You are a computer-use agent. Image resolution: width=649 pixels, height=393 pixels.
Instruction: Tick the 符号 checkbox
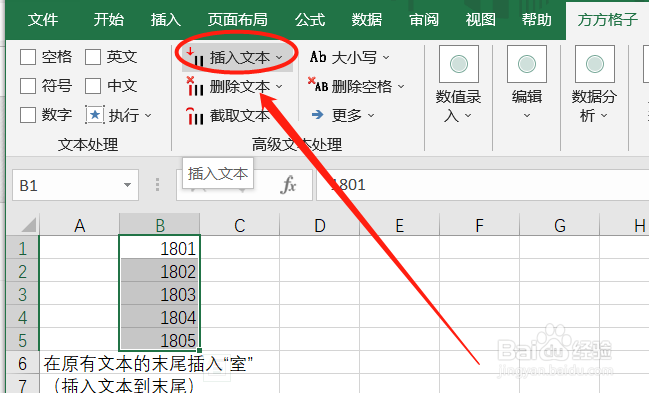28,86
